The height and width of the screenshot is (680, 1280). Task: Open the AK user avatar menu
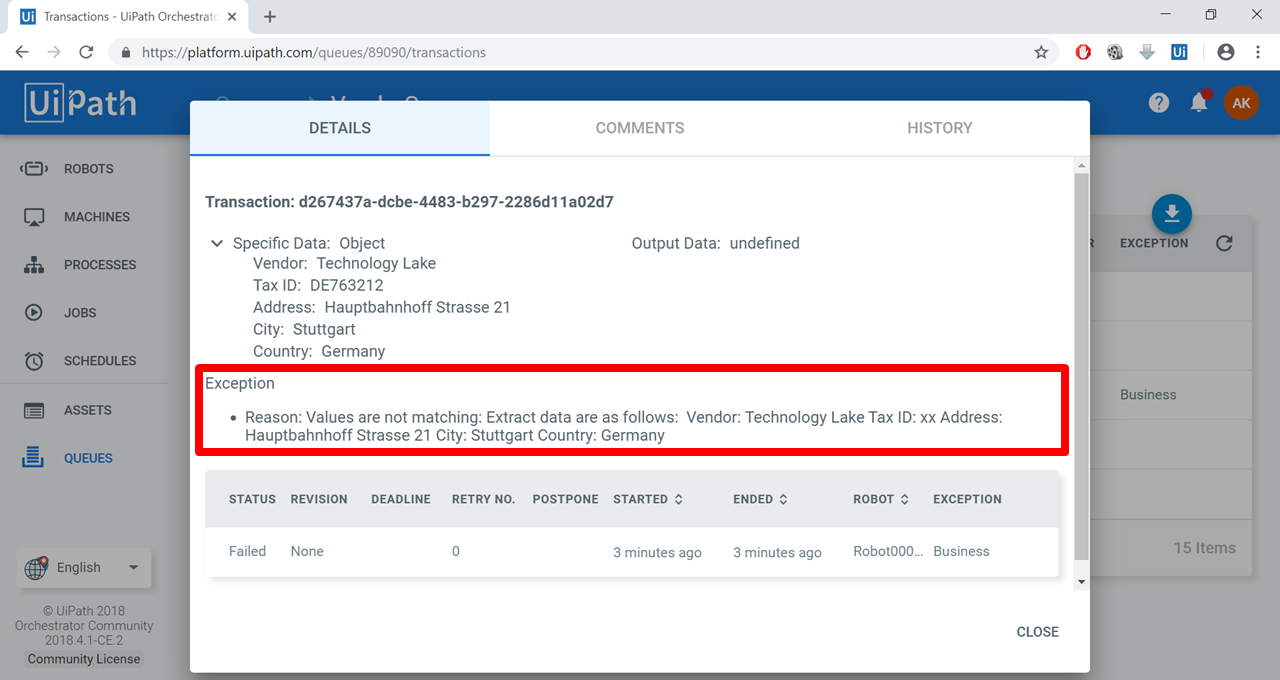(1241, 103)
